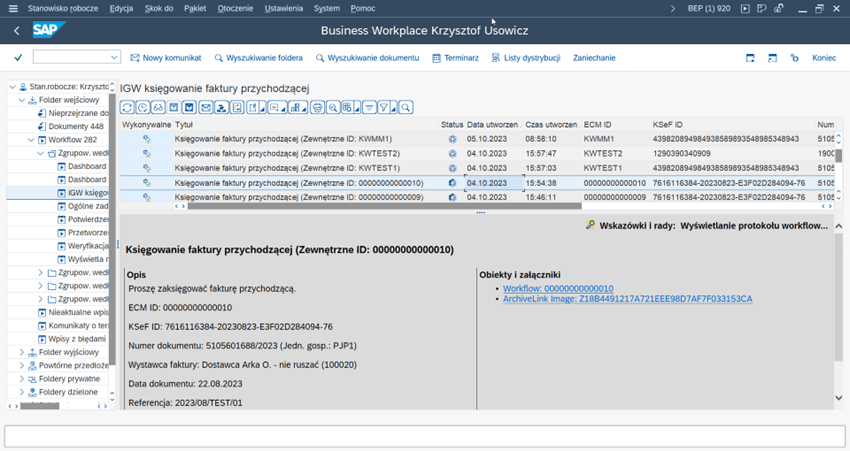Click the status icon in the KWTEST2 row
850x451 pixels.
452,153
